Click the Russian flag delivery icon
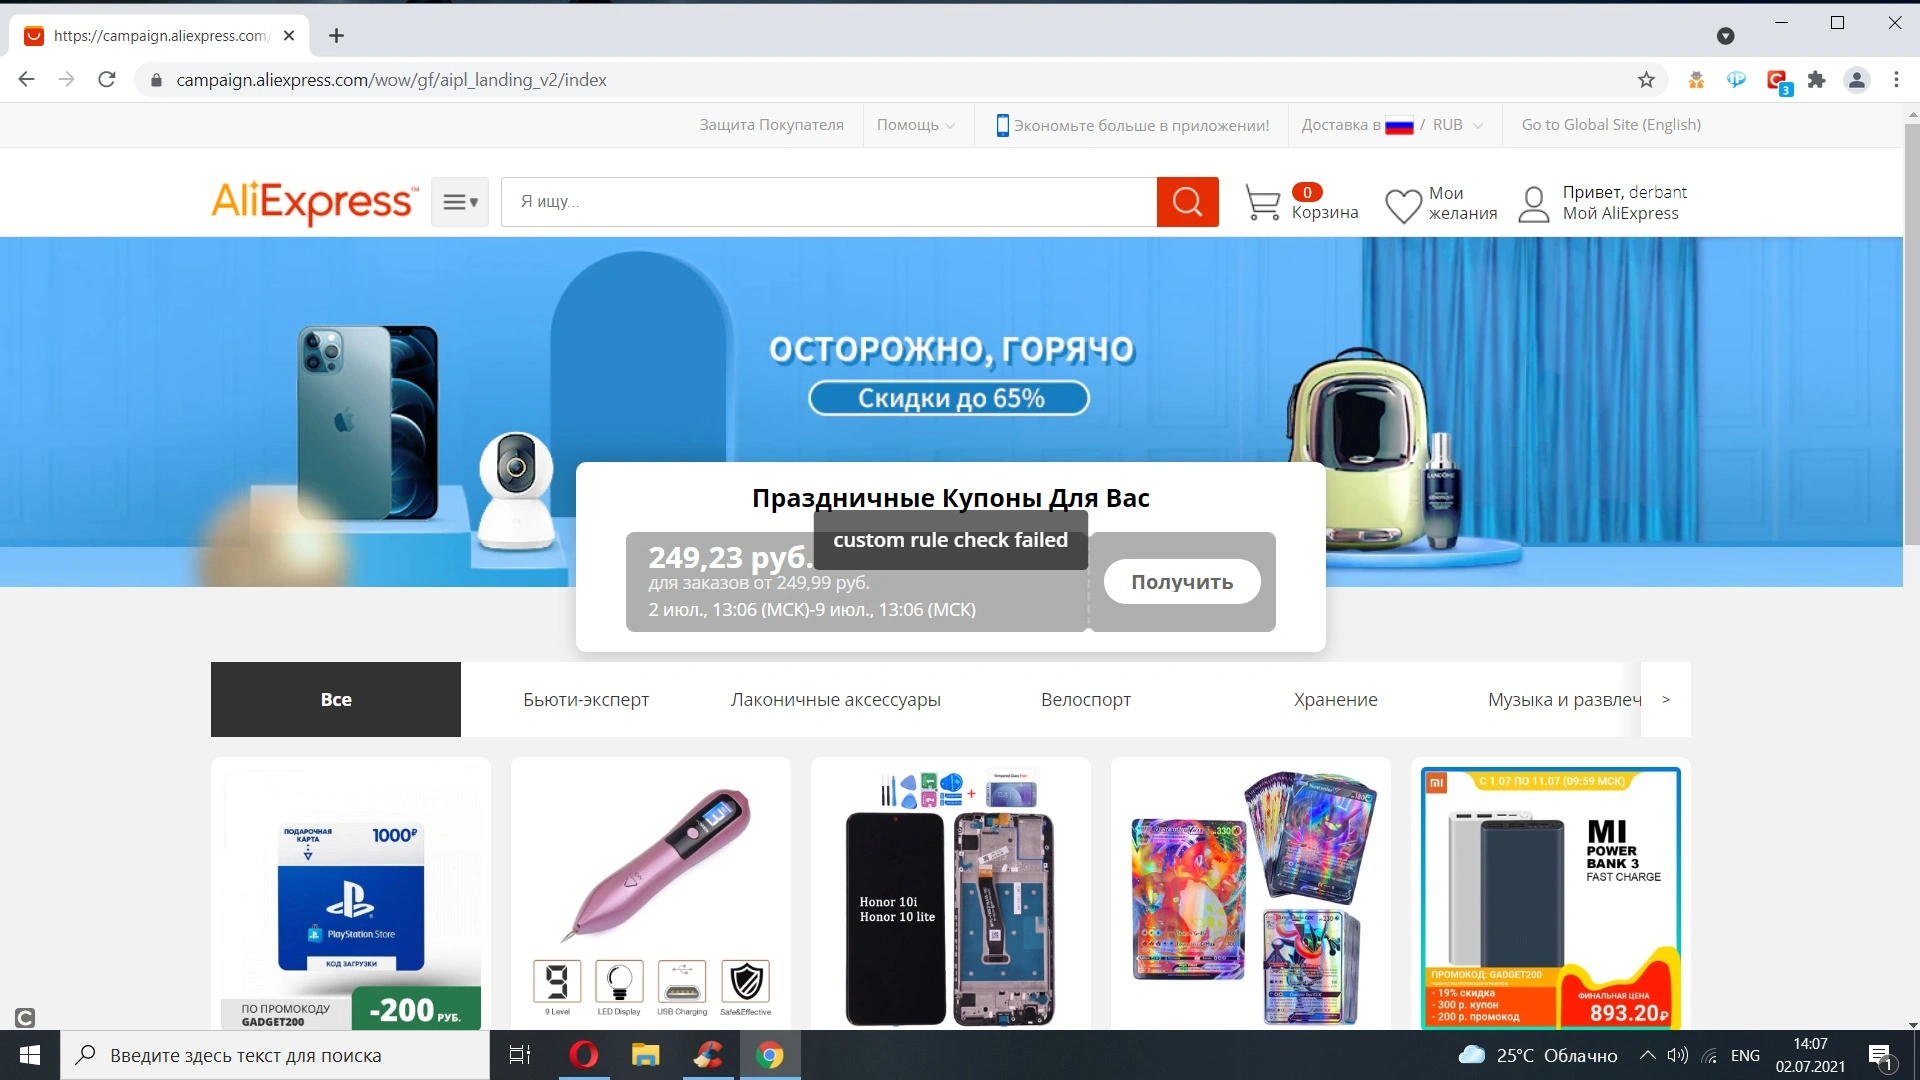Screen dimensions: 1920x1080 click(x=1399, y=126)
